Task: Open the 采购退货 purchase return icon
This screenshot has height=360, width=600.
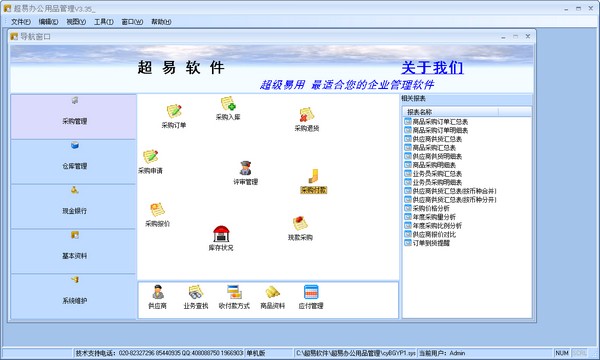Action: 307,119
